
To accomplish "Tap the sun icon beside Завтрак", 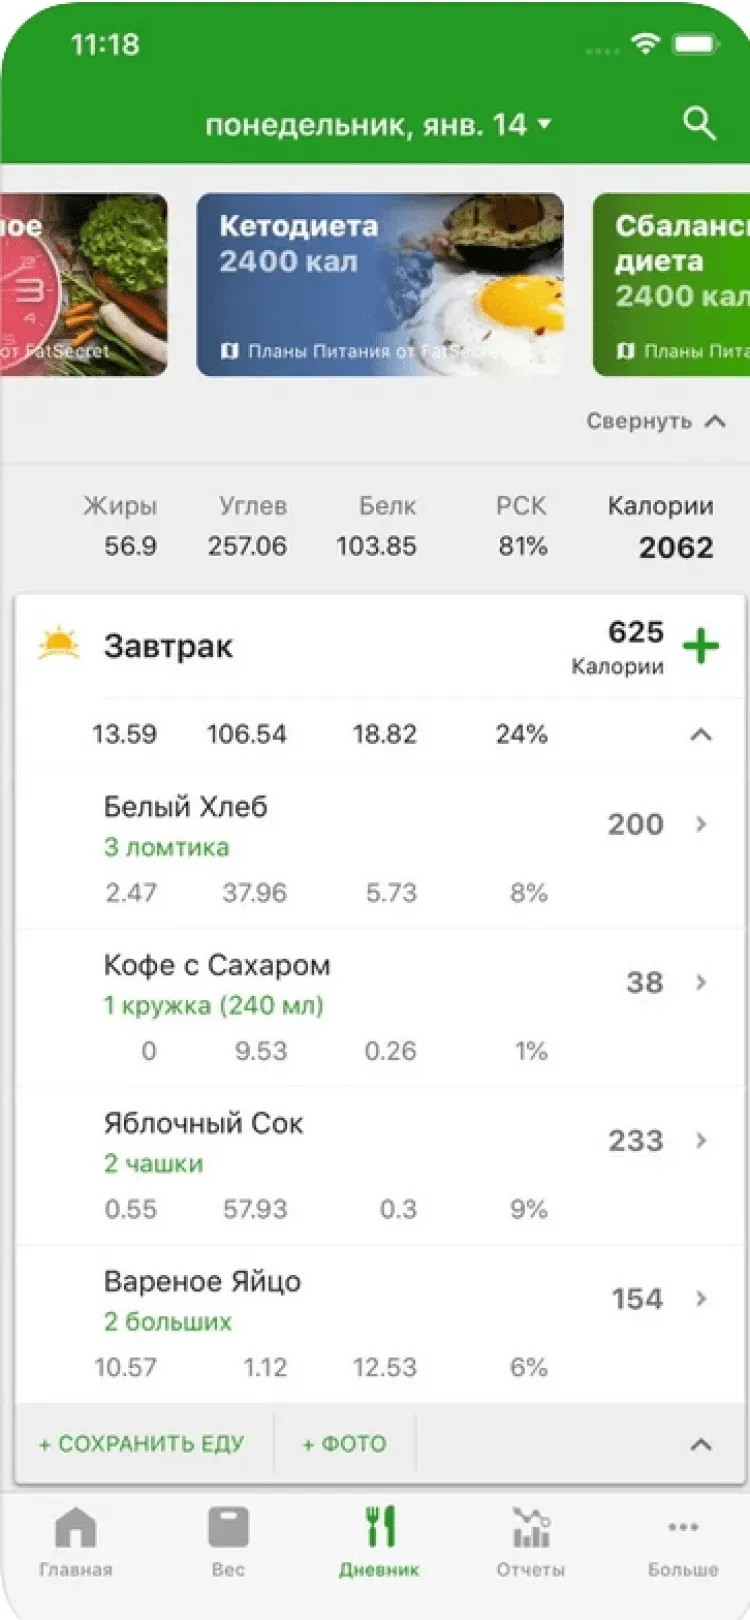I will (x=58, y=645).
